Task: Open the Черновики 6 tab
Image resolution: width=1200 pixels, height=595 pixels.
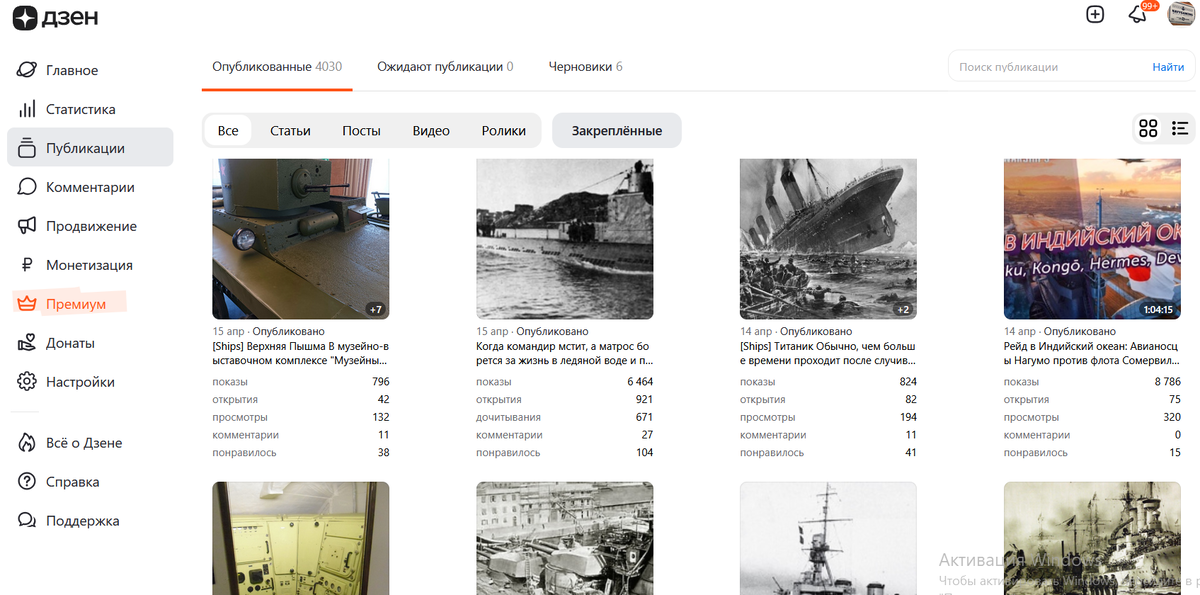Action: (x=585, y=67)
